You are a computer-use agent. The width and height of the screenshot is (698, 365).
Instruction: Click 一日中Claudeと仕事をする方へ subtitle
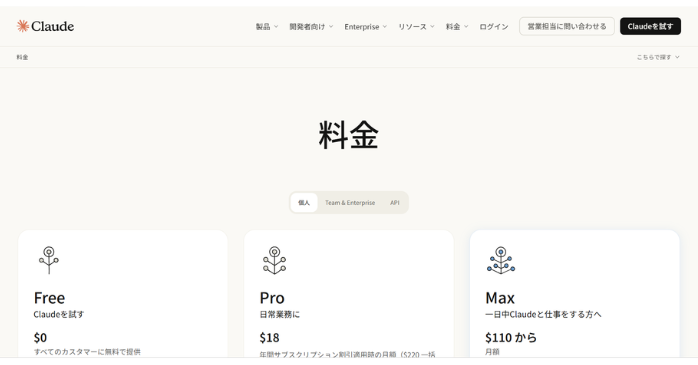(543, 314)
